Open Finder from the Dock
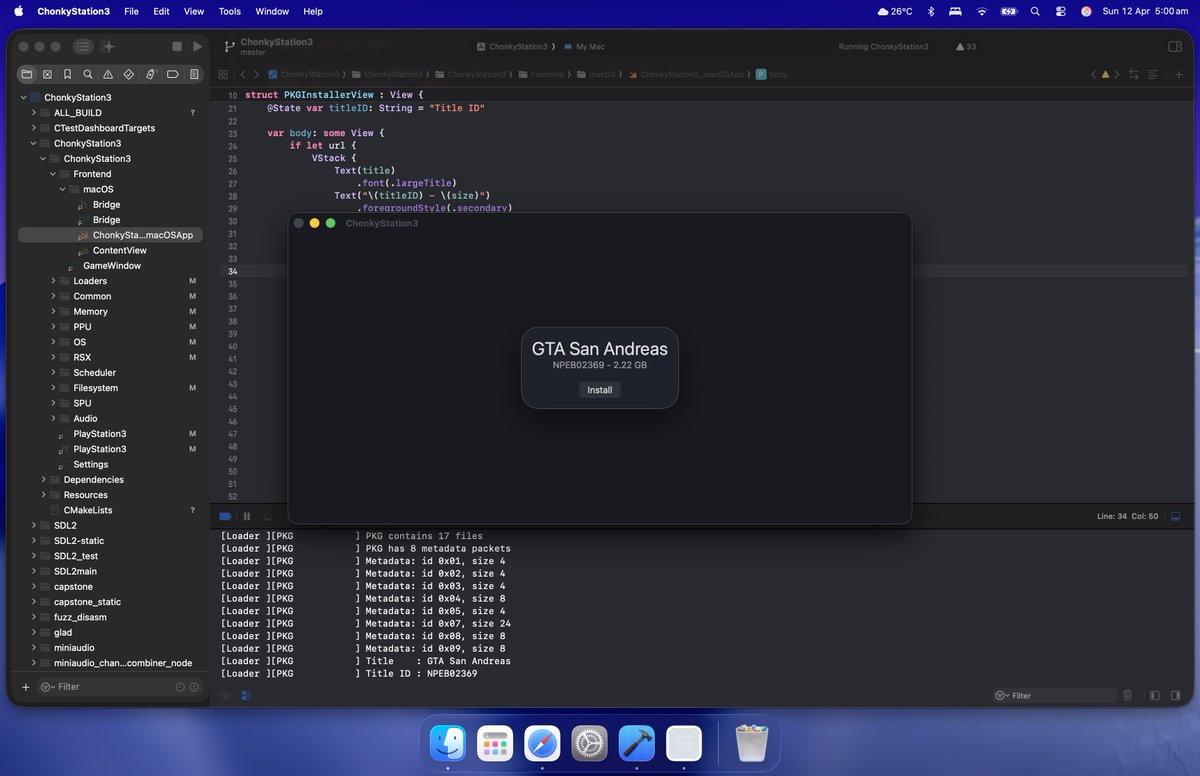 click(x=448, y=743)
